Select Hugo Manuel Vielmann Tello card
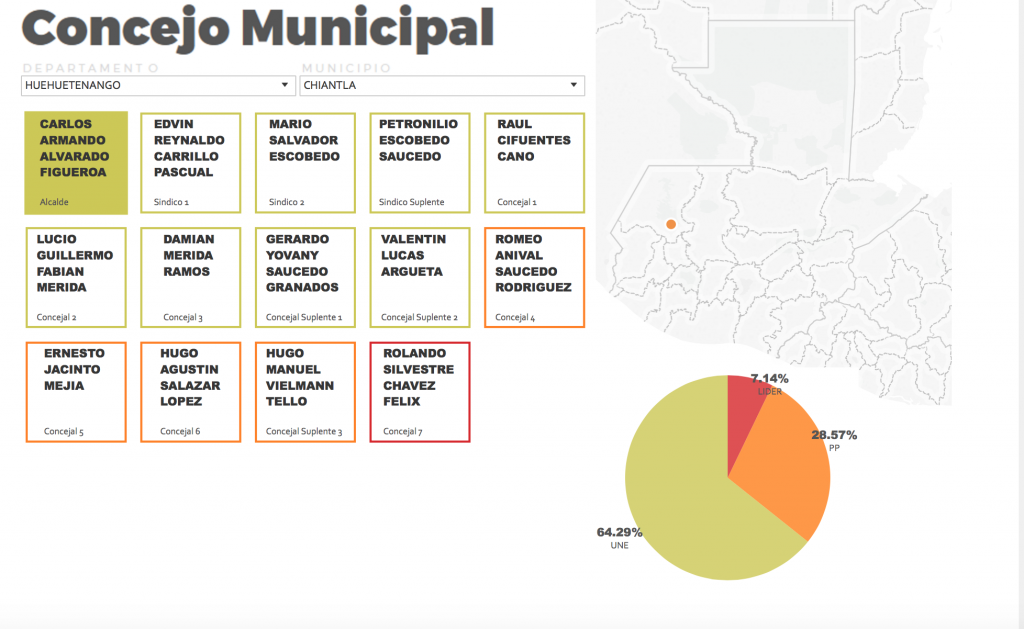Image resolution: width=1024 pixels, height=629 pixels. [x=305, y=392]
